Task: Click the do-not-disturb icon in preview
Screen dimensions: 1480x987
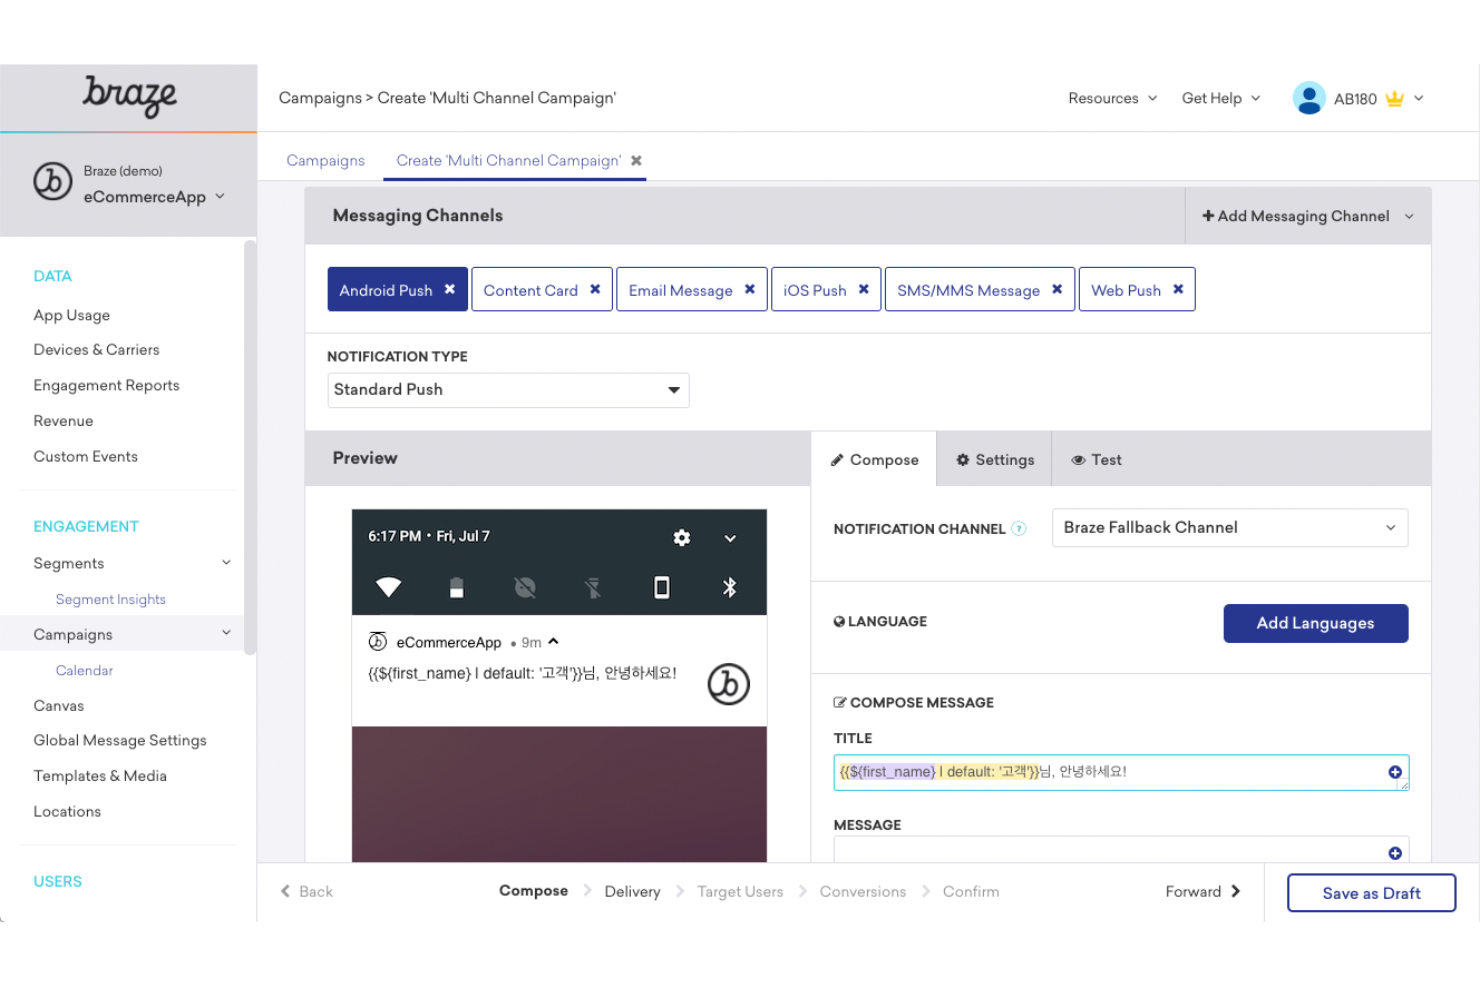Action: (525, 587)
